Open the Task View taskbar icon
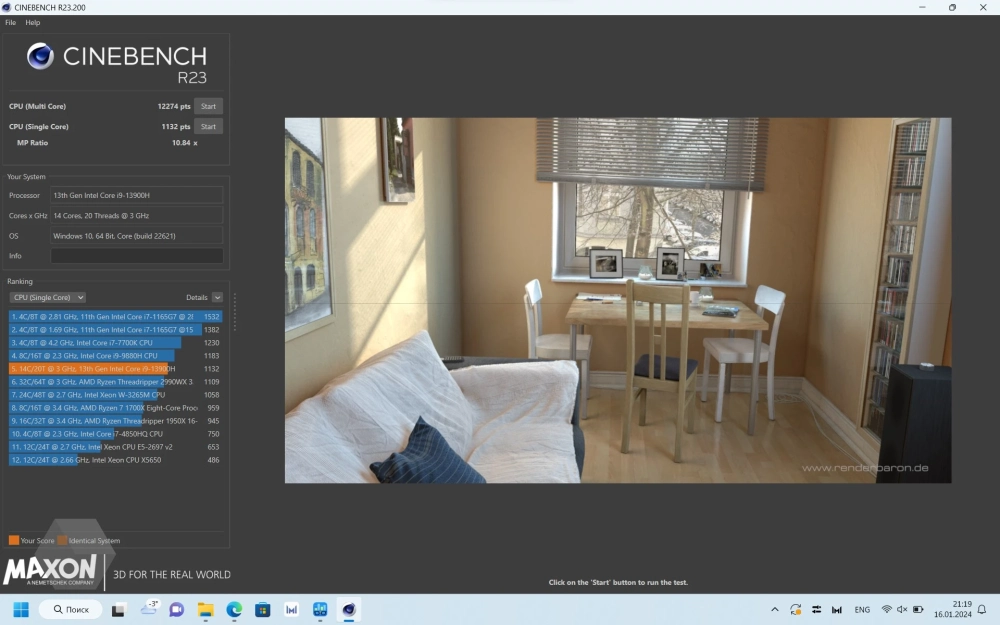The height and width of the screenshot is (625, 1000). click(x=118, y=609)
